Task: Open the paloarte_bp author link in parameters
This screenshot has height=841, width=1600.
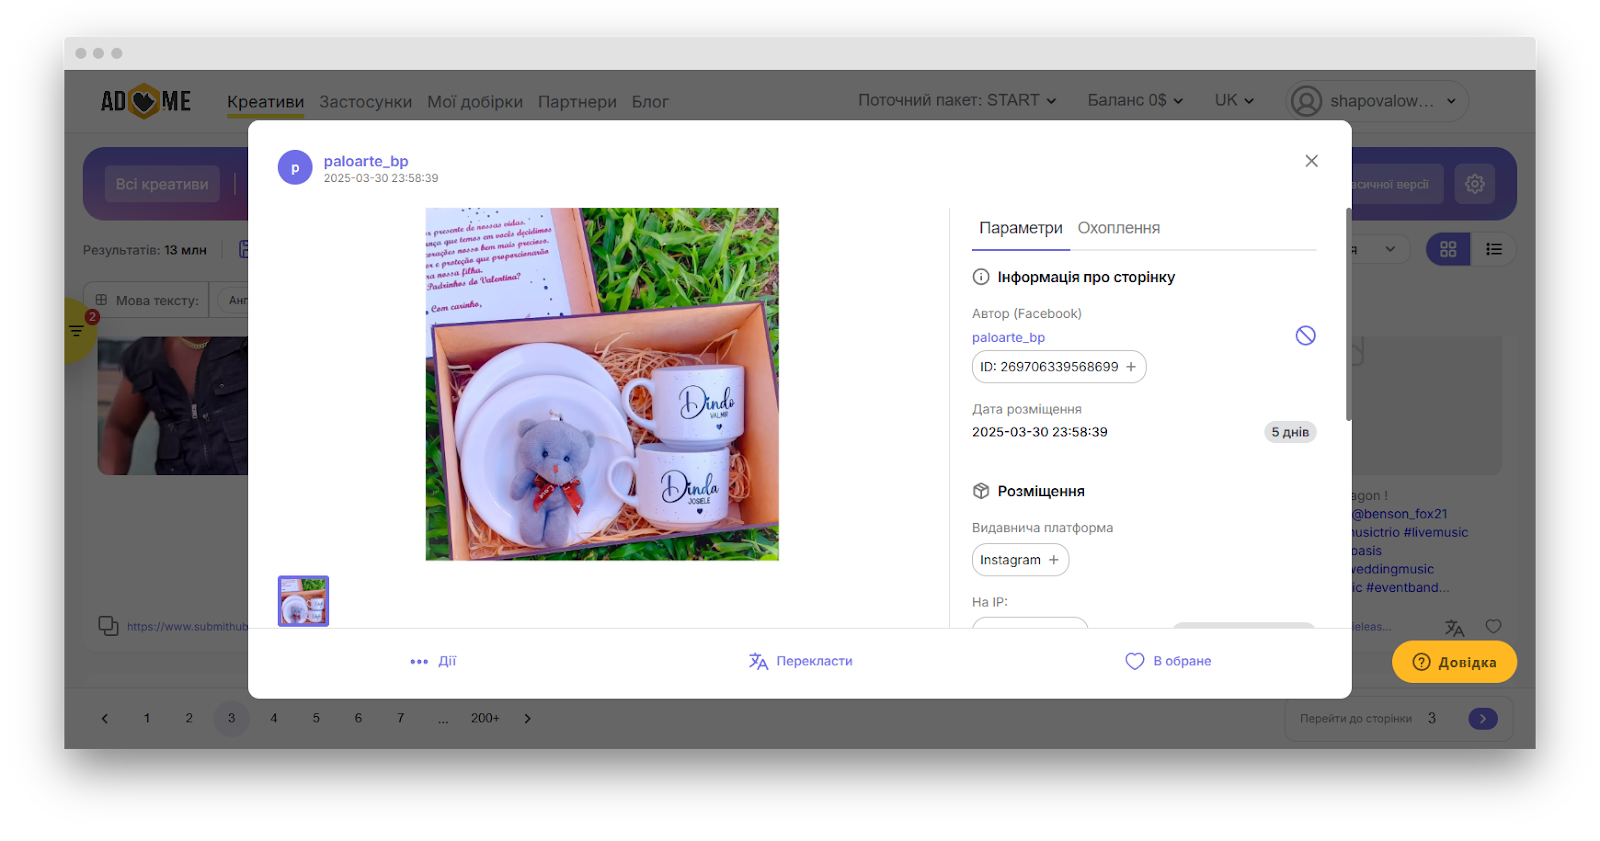Action: coord(1008,338)
